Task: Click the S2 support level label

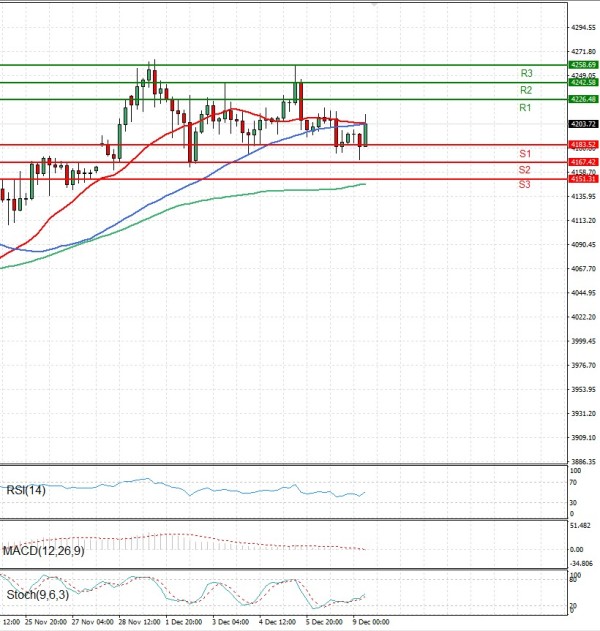Action: pyautogui.click(x=524, y=170)
